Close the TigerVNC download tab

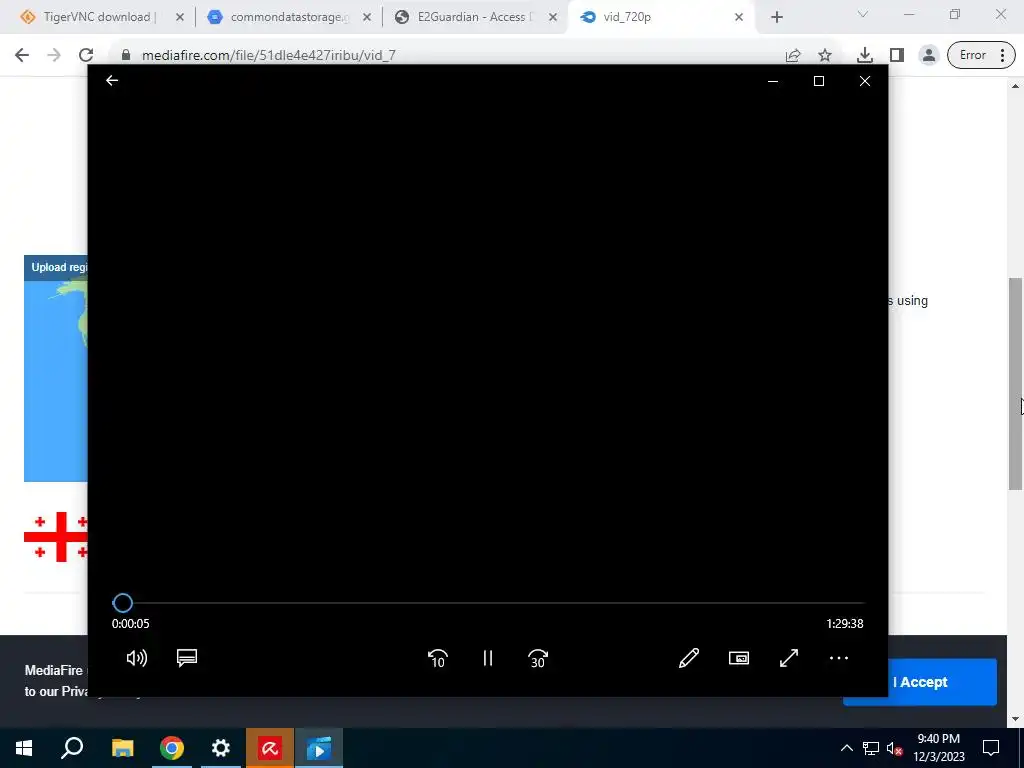[180, 17]
